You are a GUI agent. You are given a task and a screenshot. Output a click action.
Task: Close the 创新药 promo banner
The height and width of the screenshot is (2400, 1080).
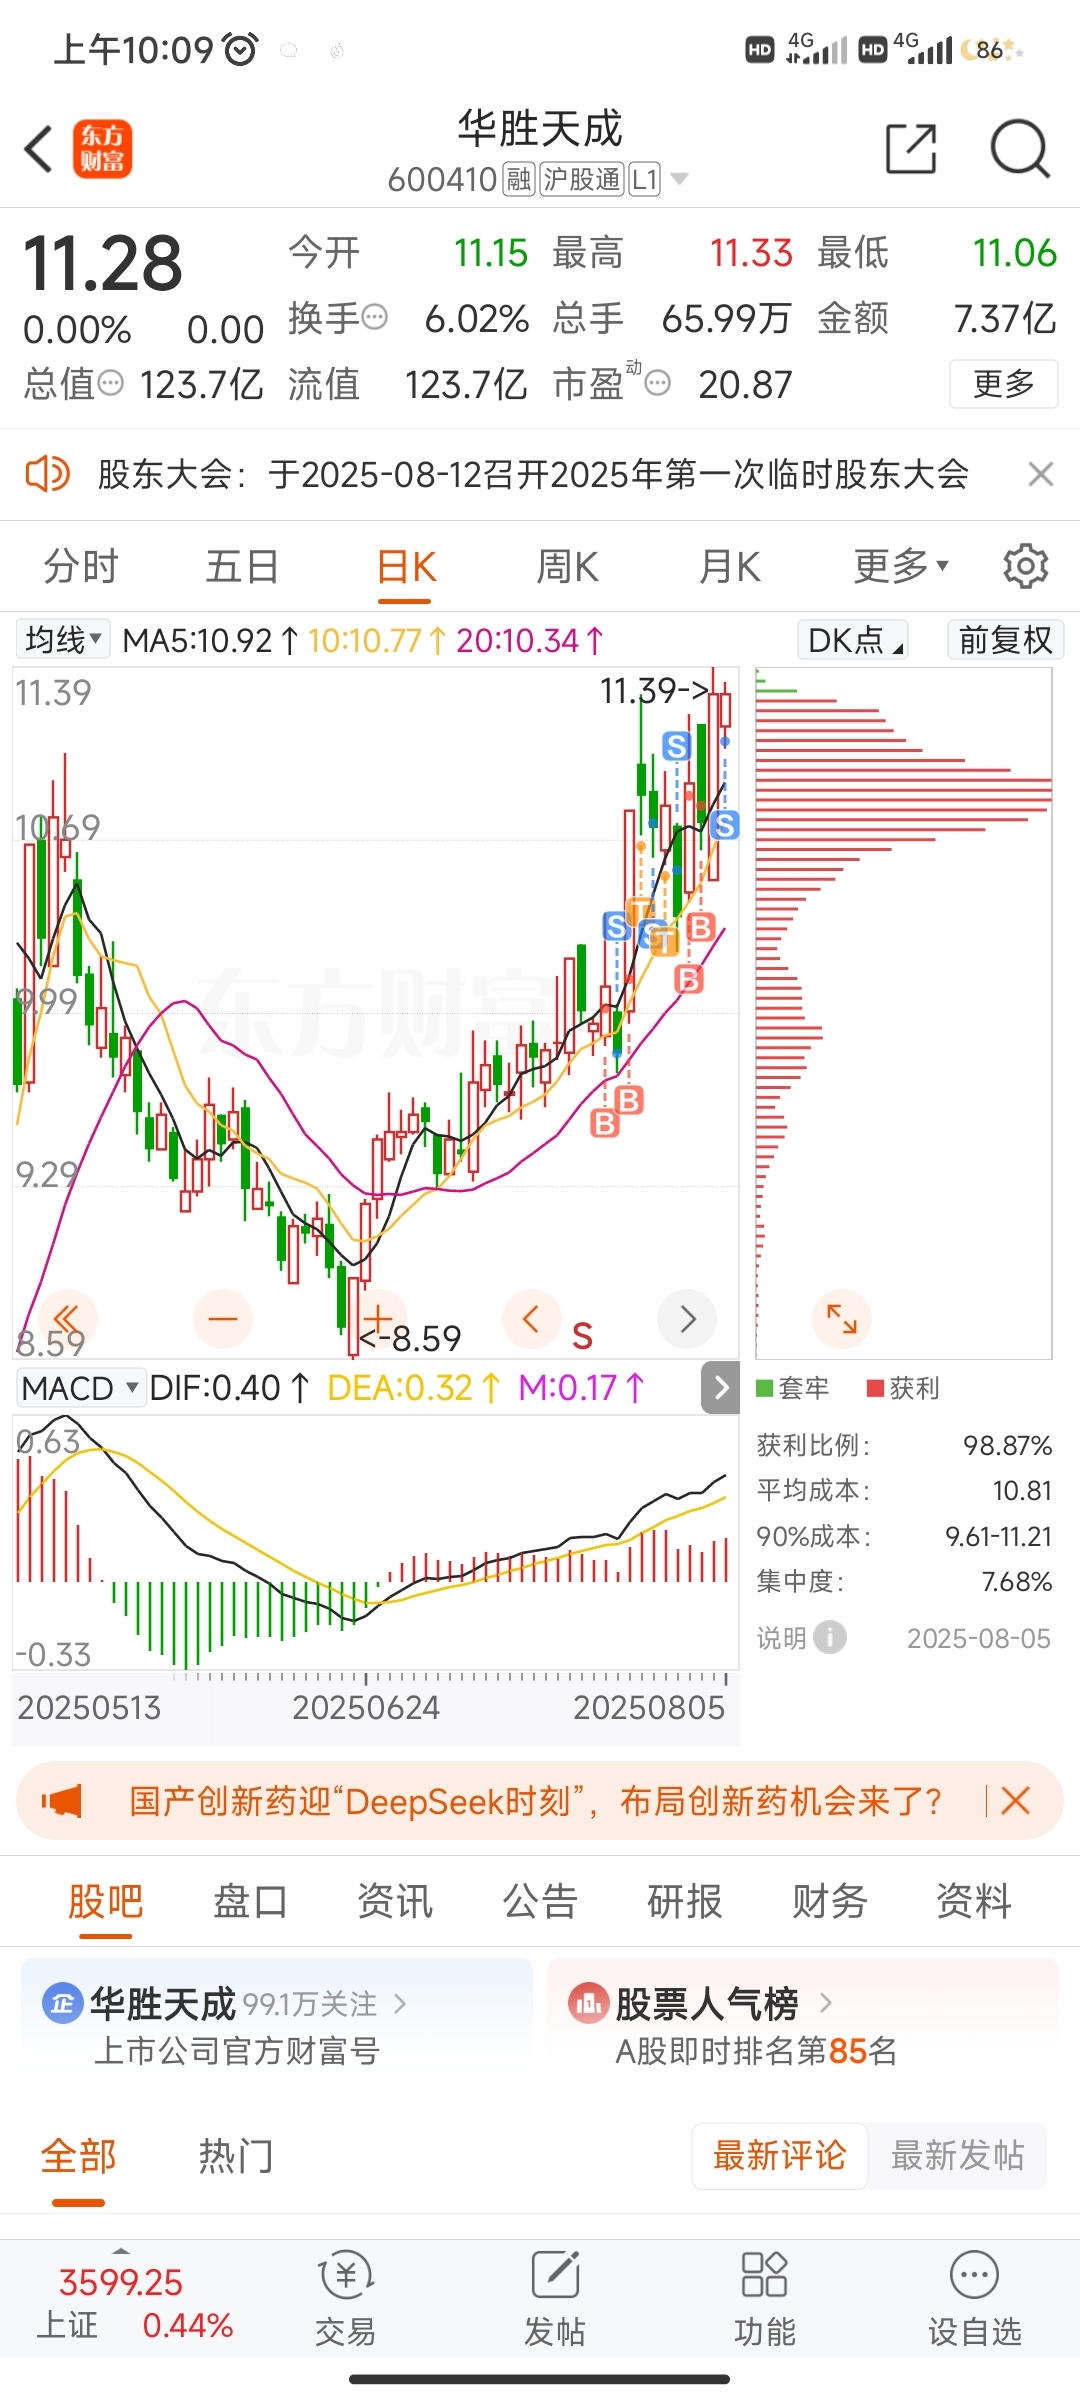click(1015, 1801)
